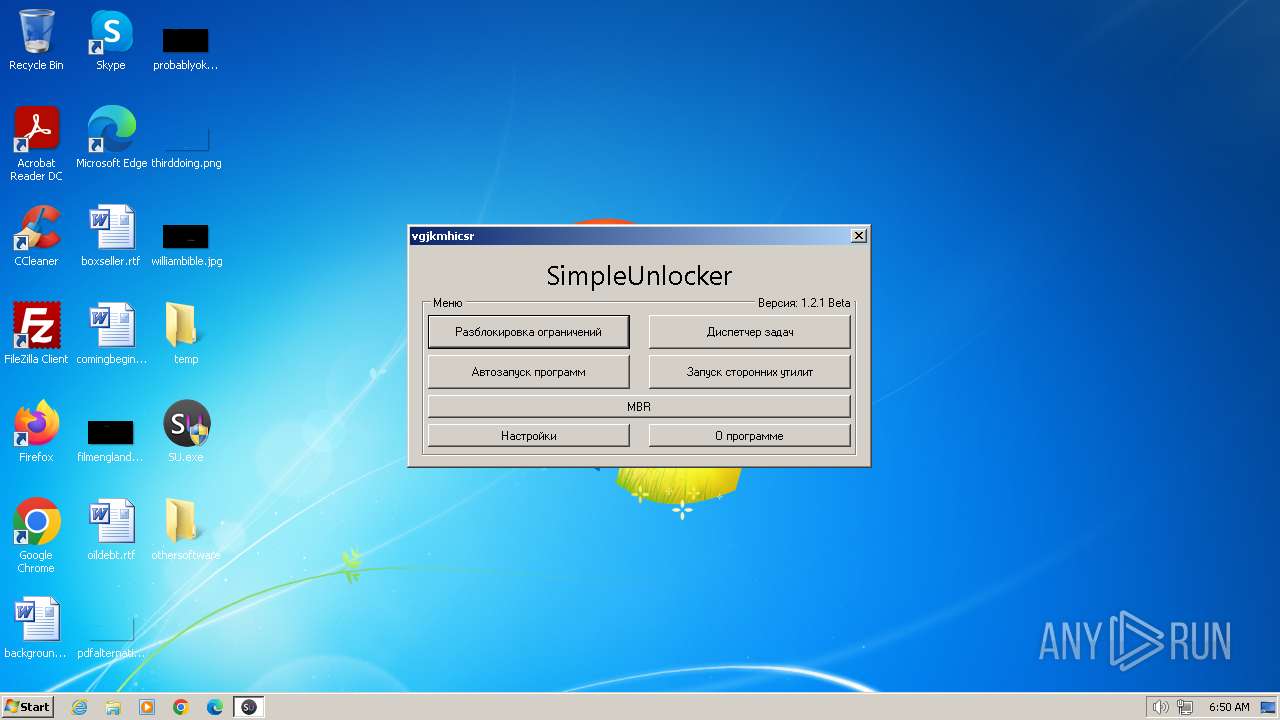The image size is (1280, 720).
Task: Open the Recycle Bin desktop icon
Action: pos(36,40)
